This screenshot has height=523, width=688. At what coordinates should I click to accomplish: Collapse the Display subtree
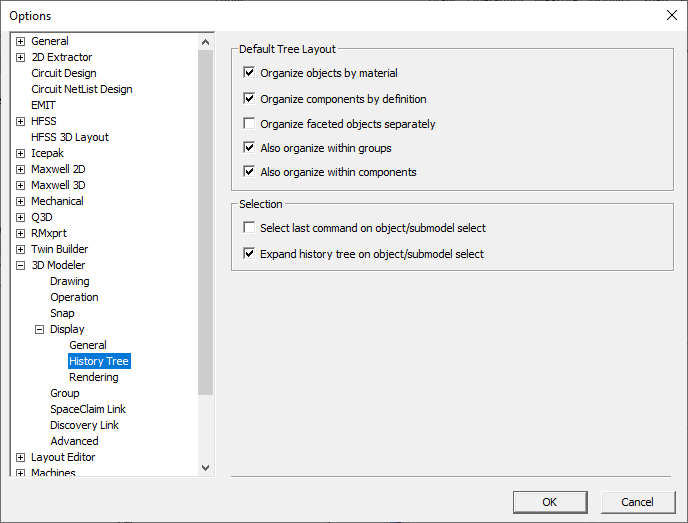pyautogui.click(x=39, y=329)
